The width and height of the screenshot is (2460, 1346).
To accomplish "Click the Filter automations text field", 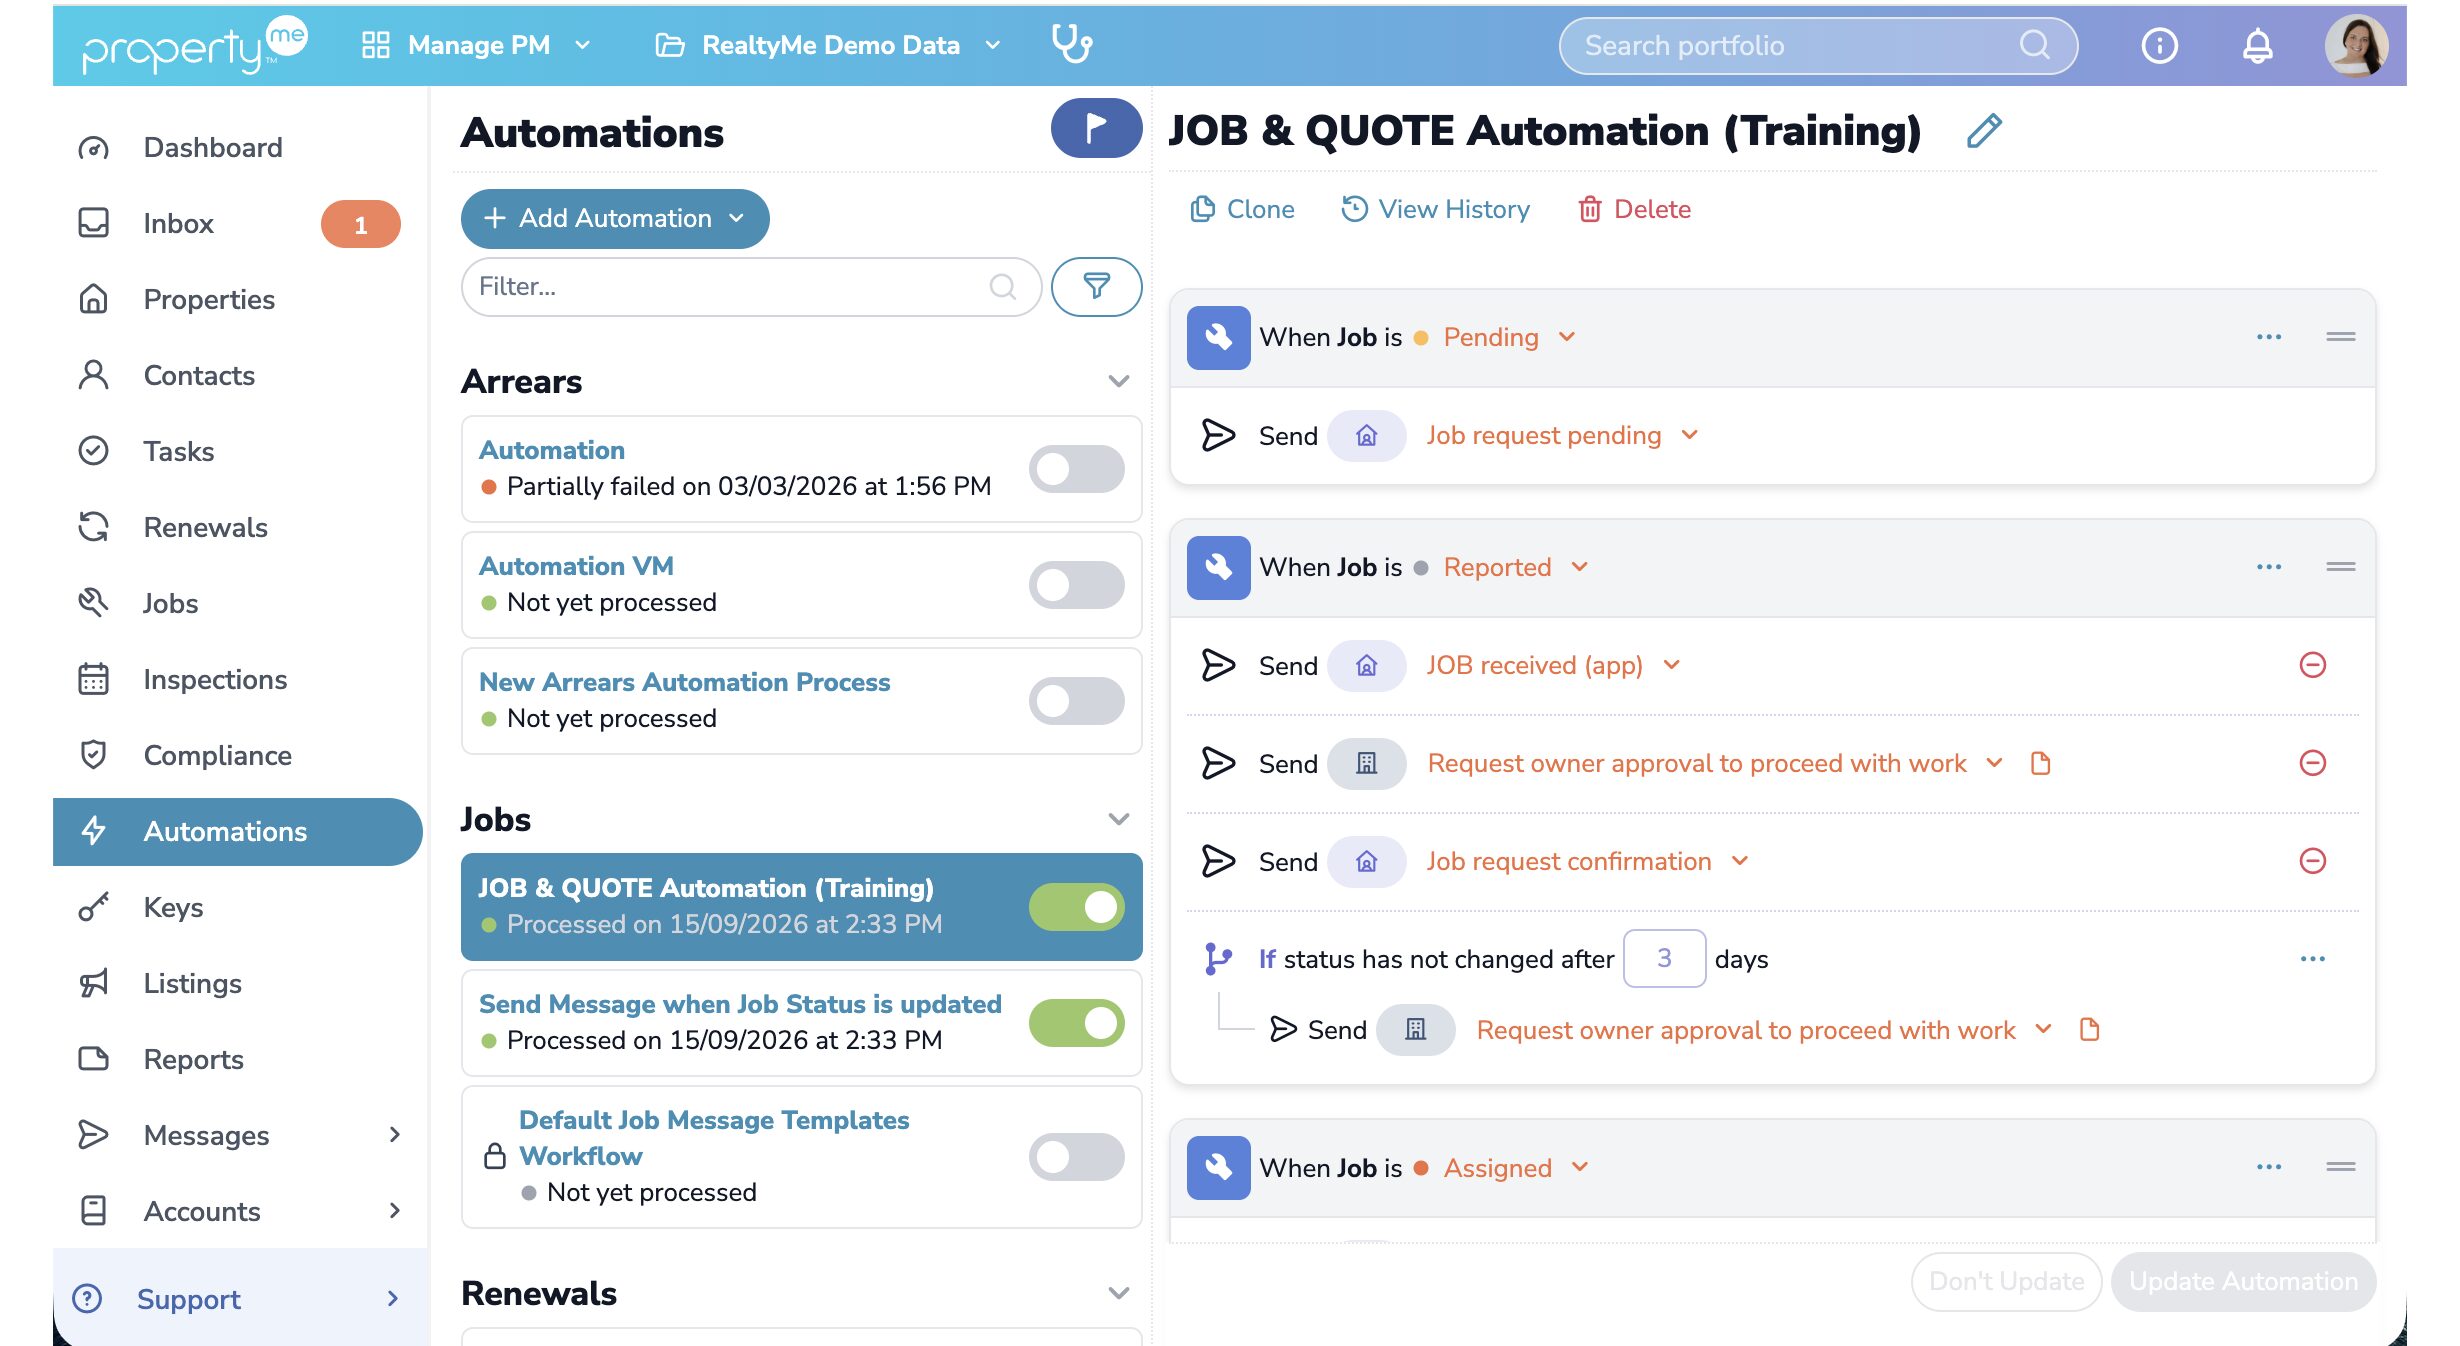I will 750,287.
